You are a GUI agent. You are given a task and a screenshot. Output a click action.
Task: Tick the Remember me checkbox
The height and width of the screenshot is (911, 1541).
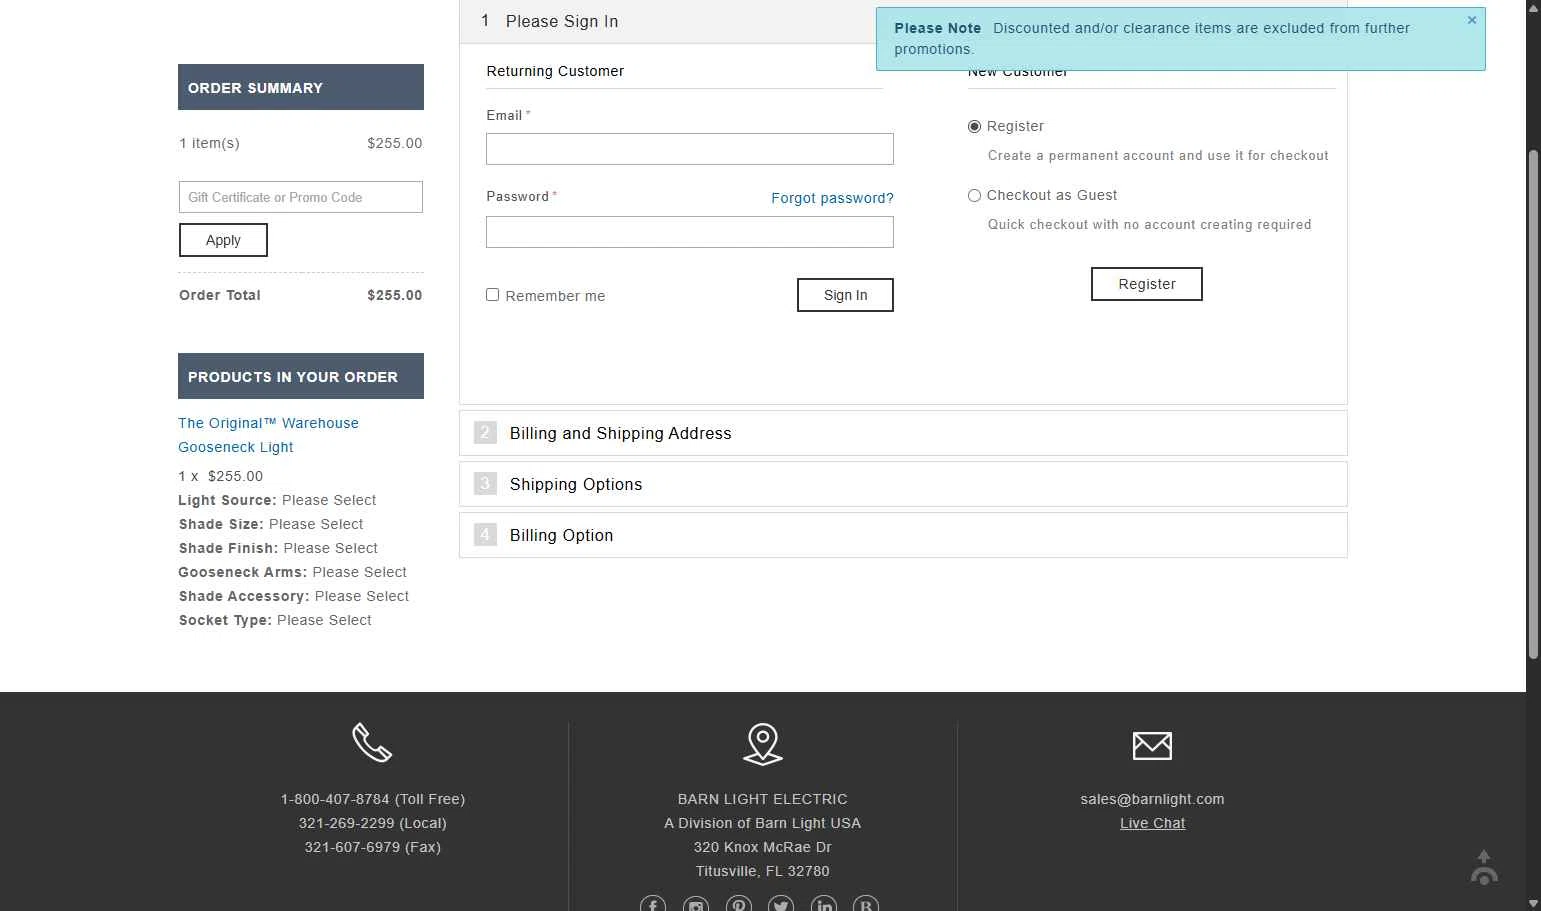coord(492,295)
